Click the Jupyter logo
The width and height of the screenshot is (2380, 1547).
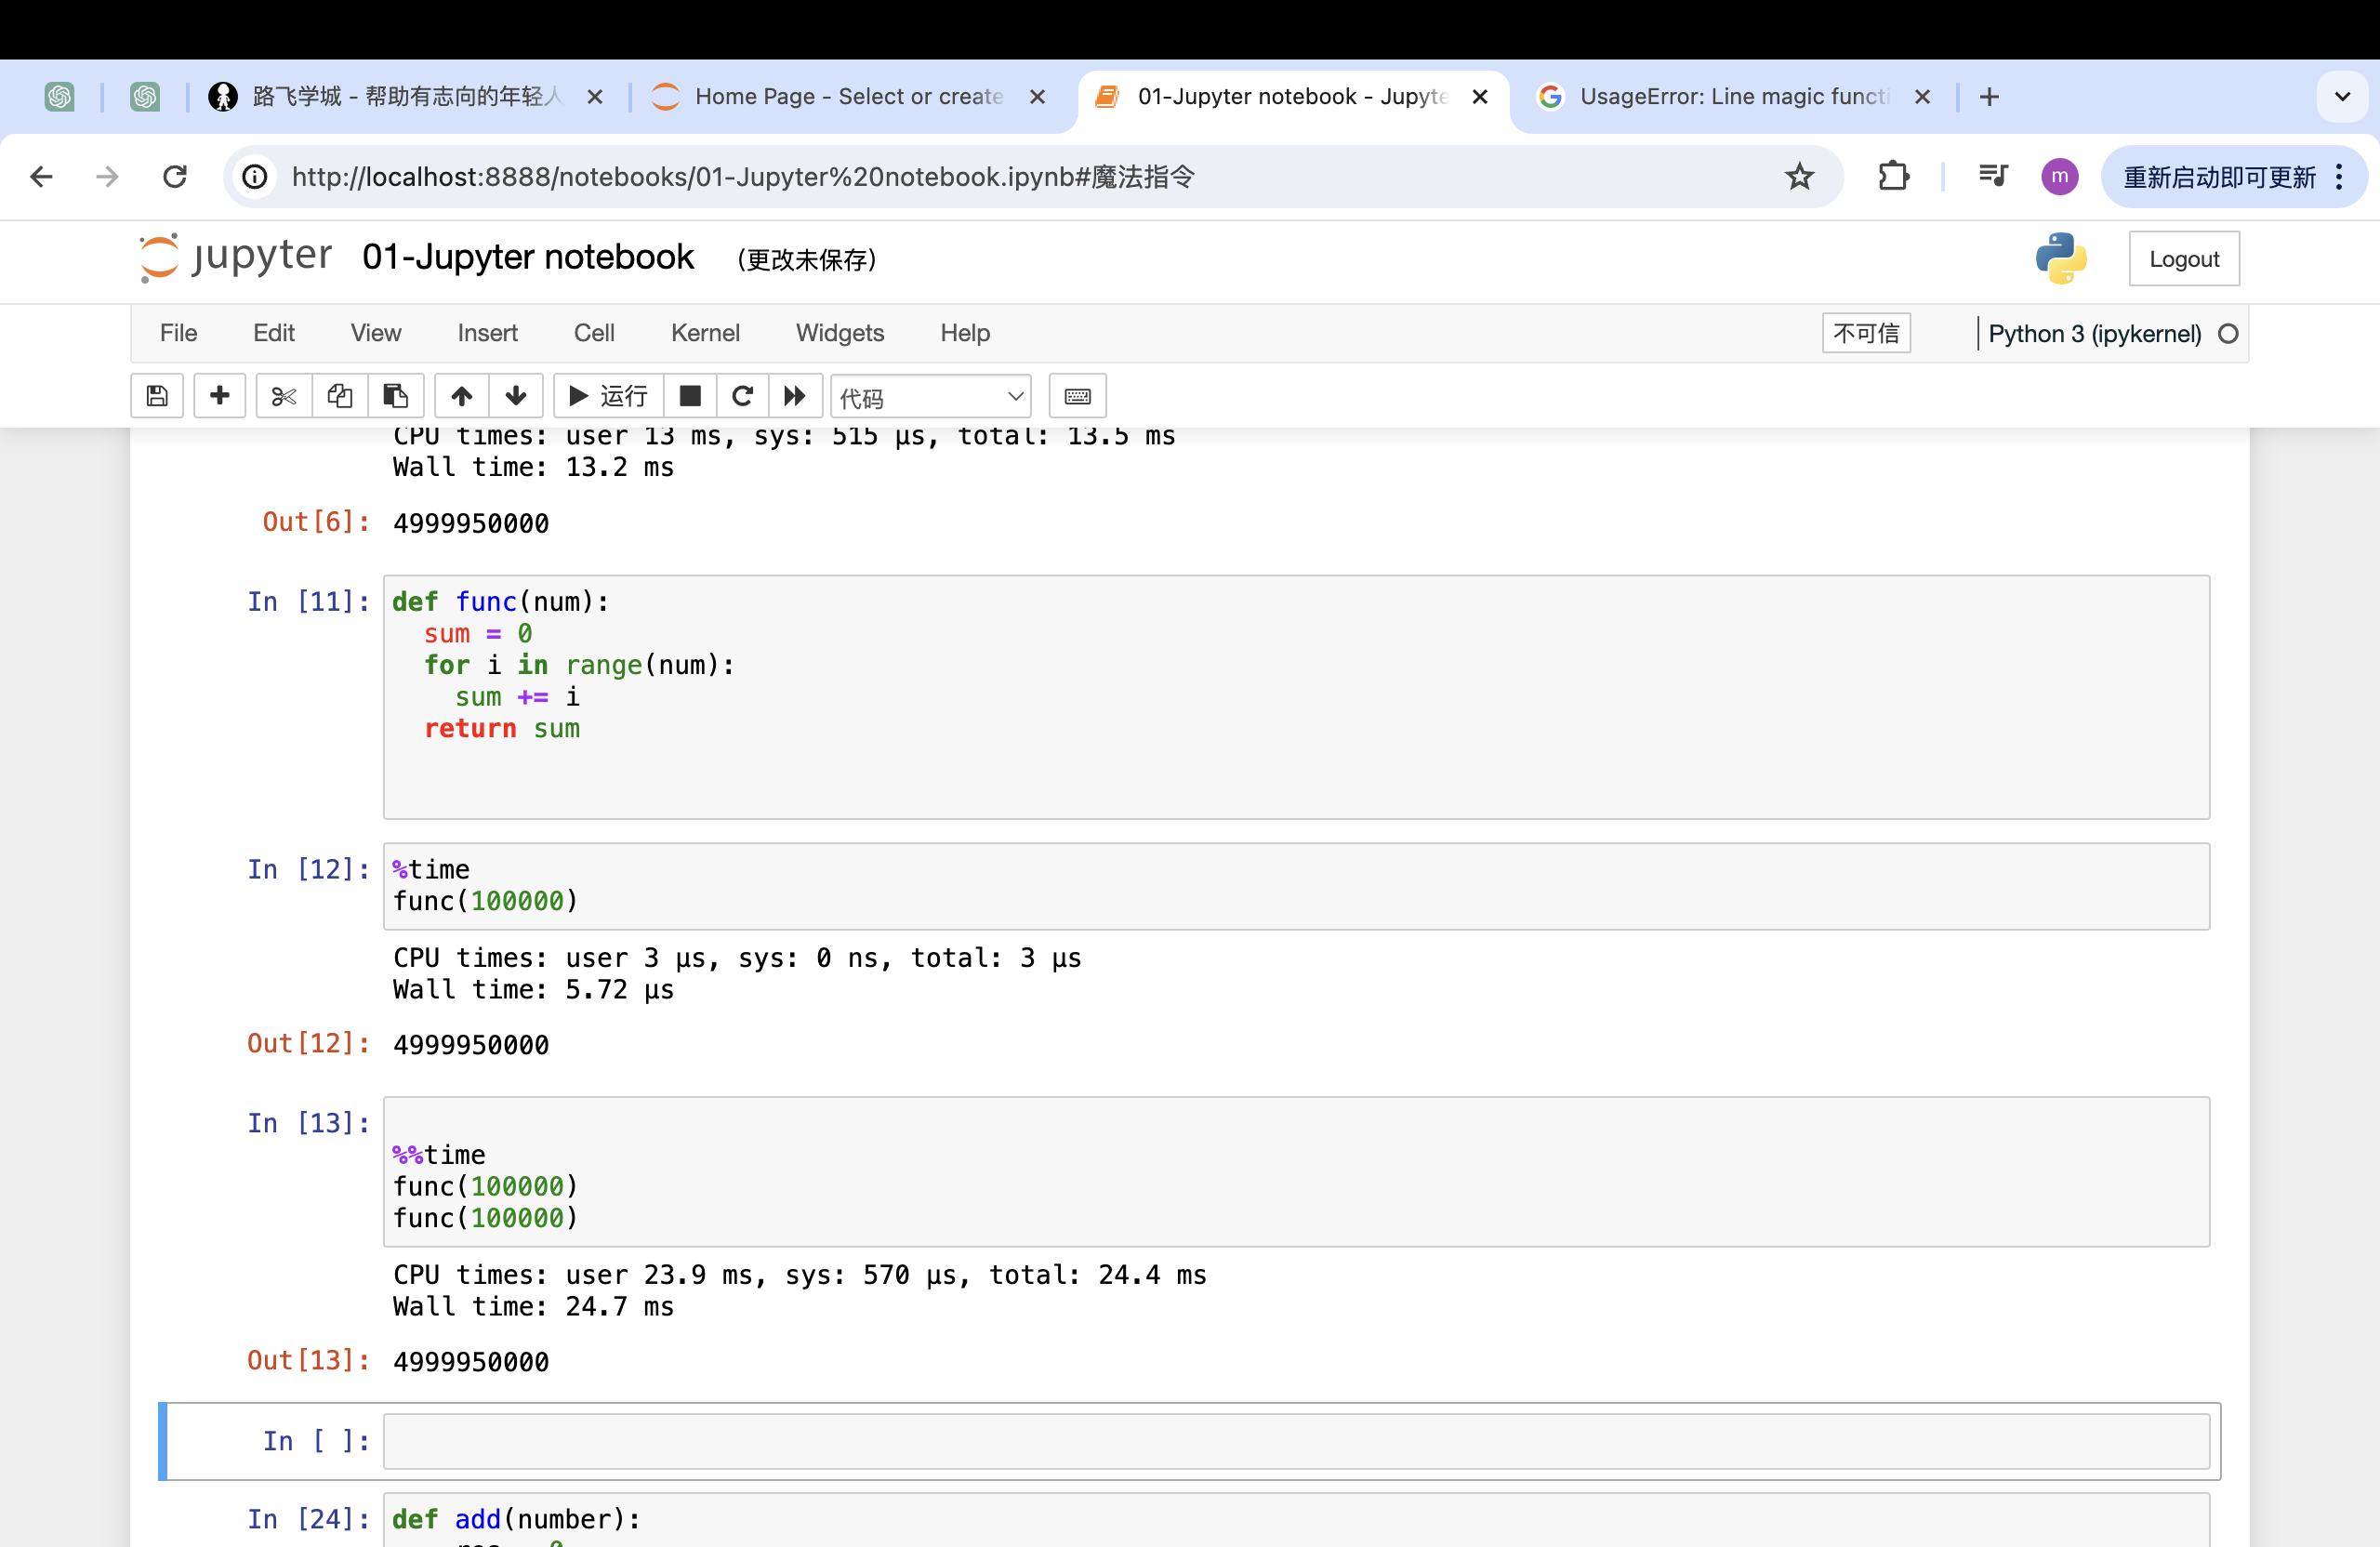pos(236,257)
